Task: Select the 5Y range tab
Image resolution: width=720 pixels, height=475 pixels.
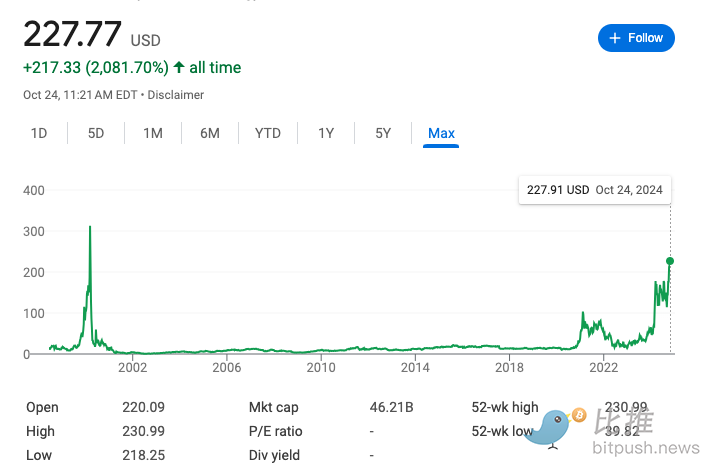Action: click(x=383, y=133)
